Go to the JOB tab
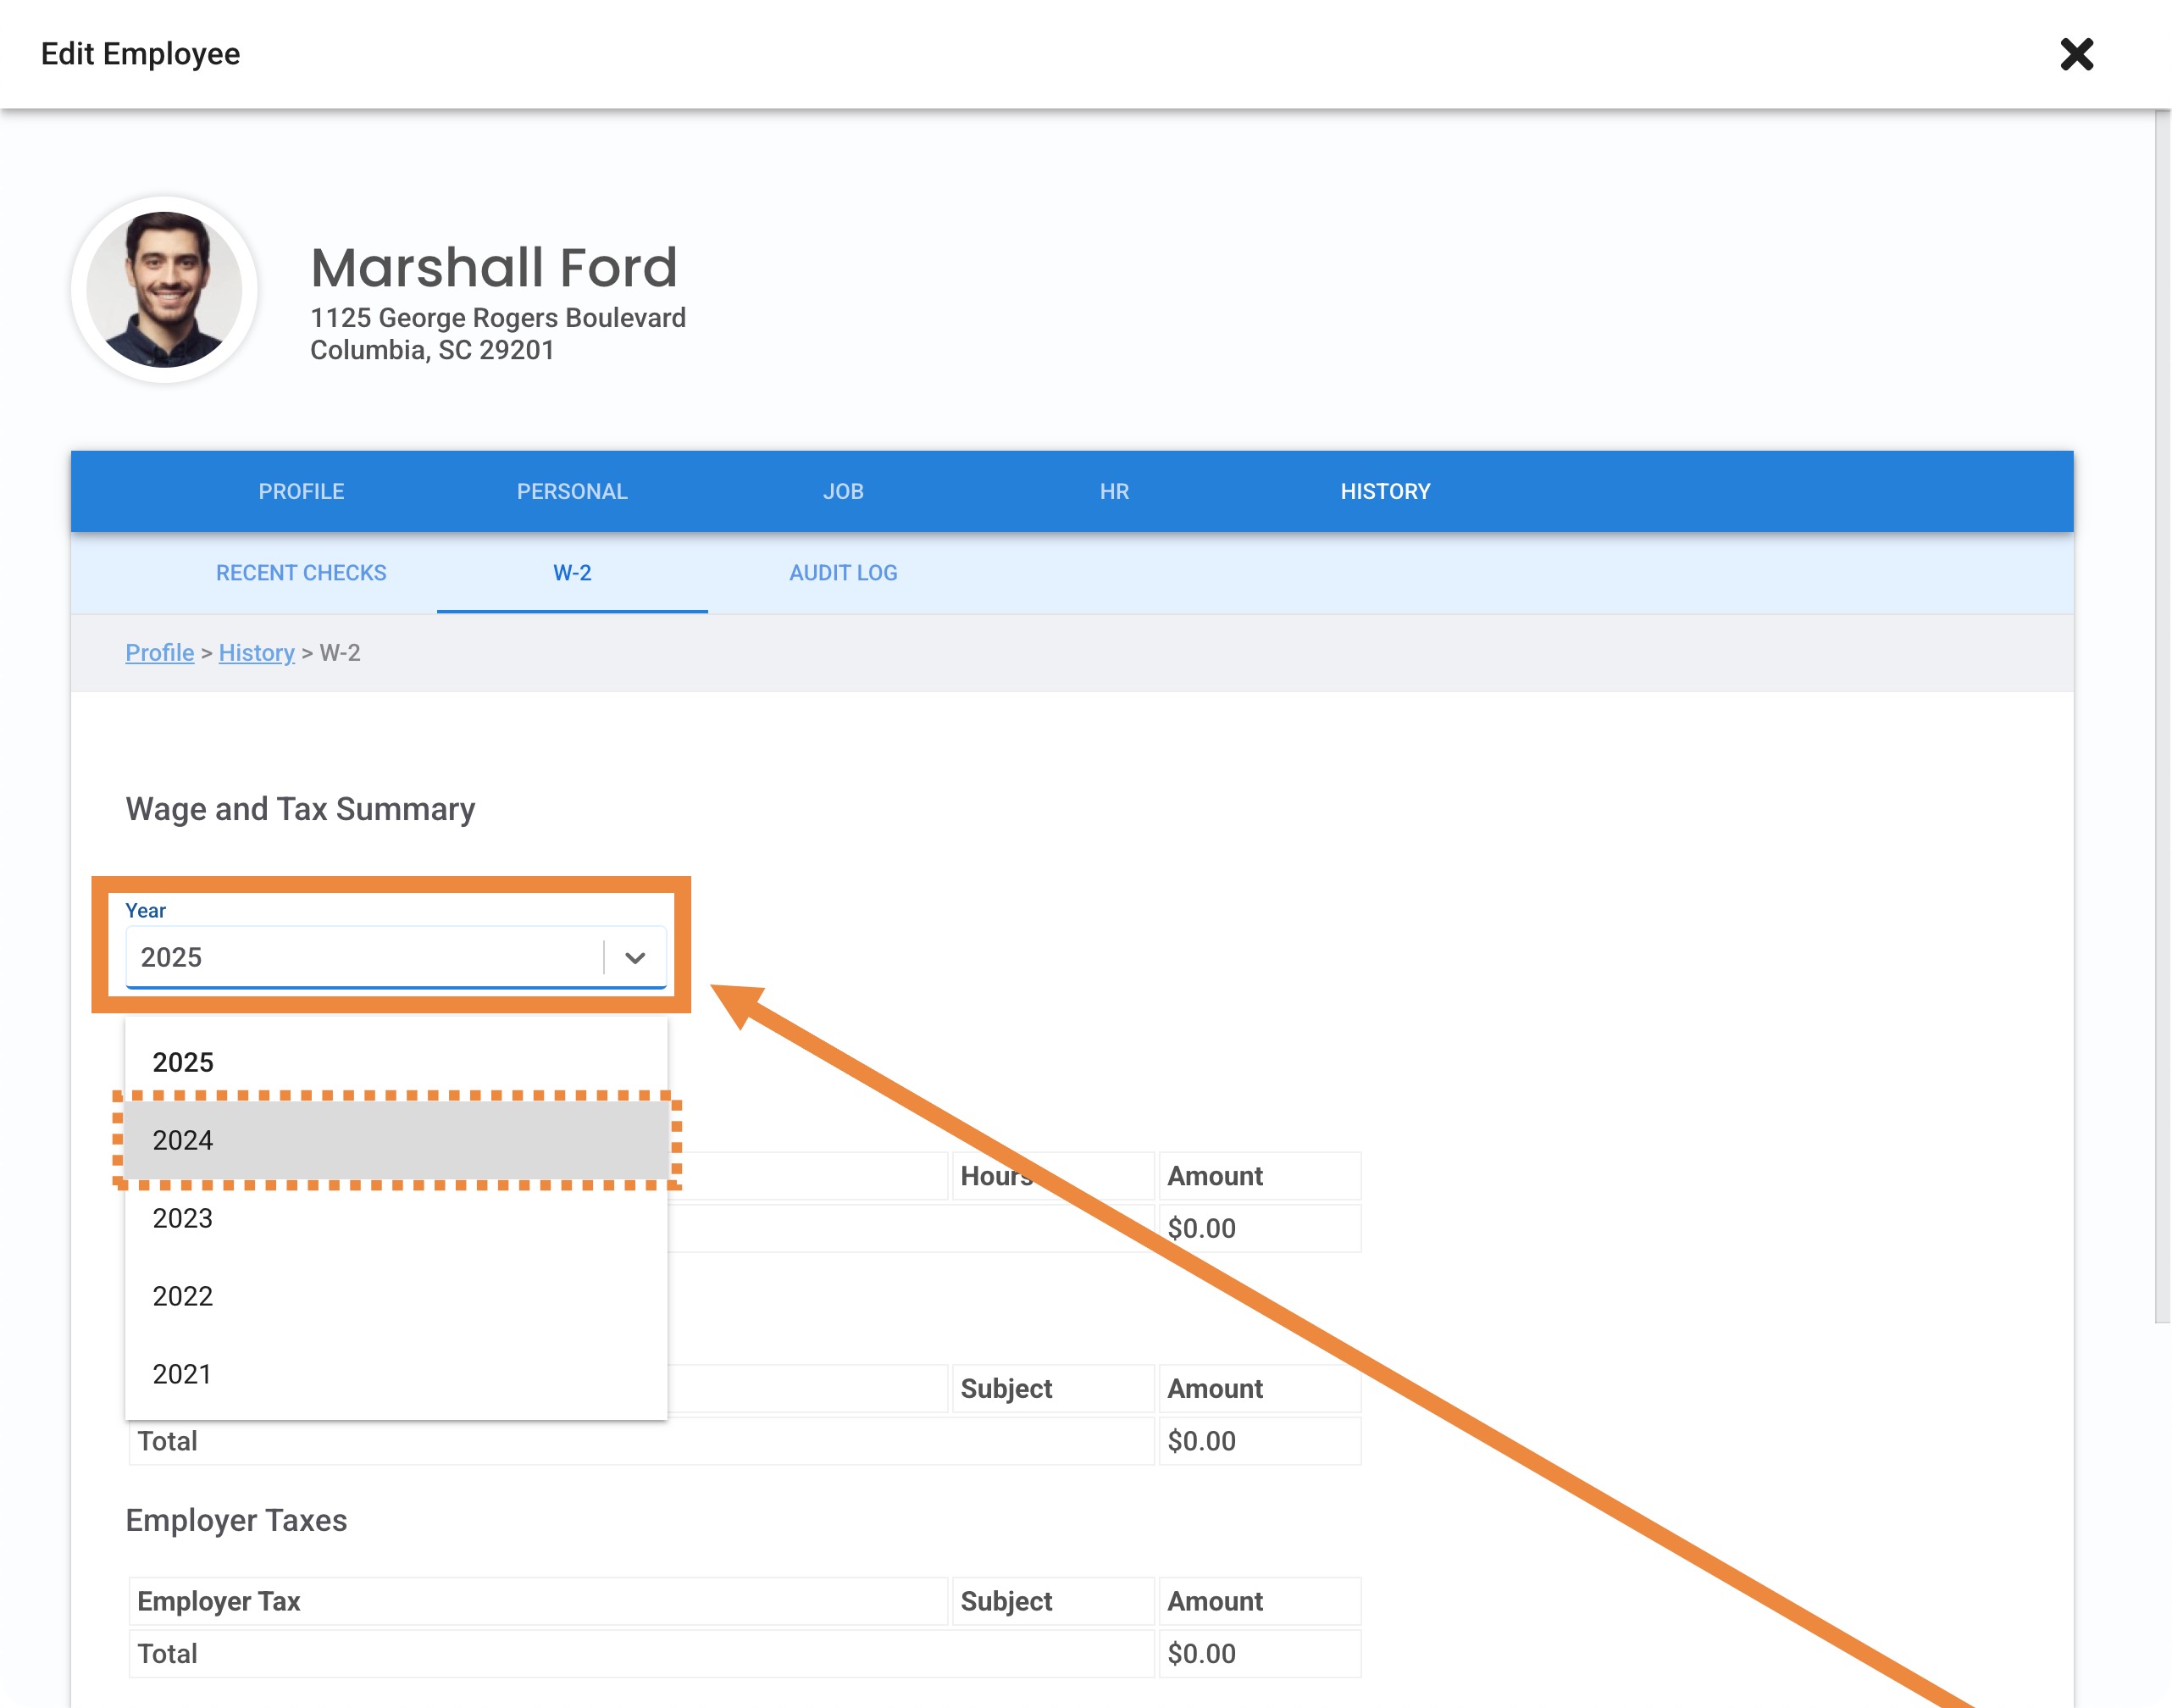Image resolution: width=2172 pixels, height=1708 pixels. pos(843,491)
